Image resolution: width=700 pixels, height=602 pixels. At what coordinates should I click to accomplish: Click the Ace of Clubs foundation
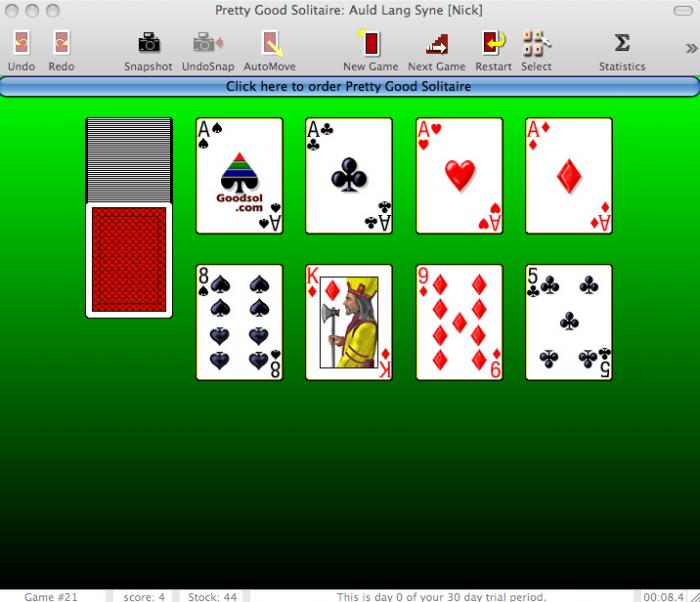tap(349, 176)
